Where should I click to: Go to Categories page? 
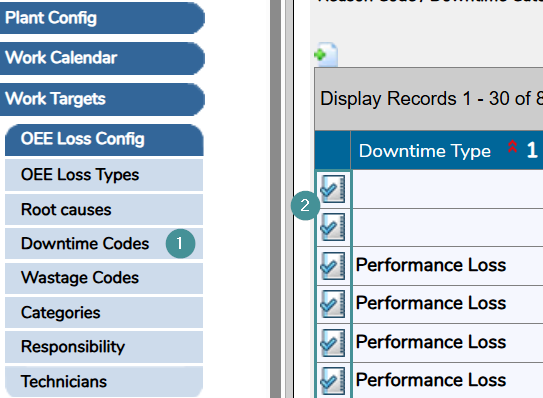pyautogui.click(x=104, y=312)
